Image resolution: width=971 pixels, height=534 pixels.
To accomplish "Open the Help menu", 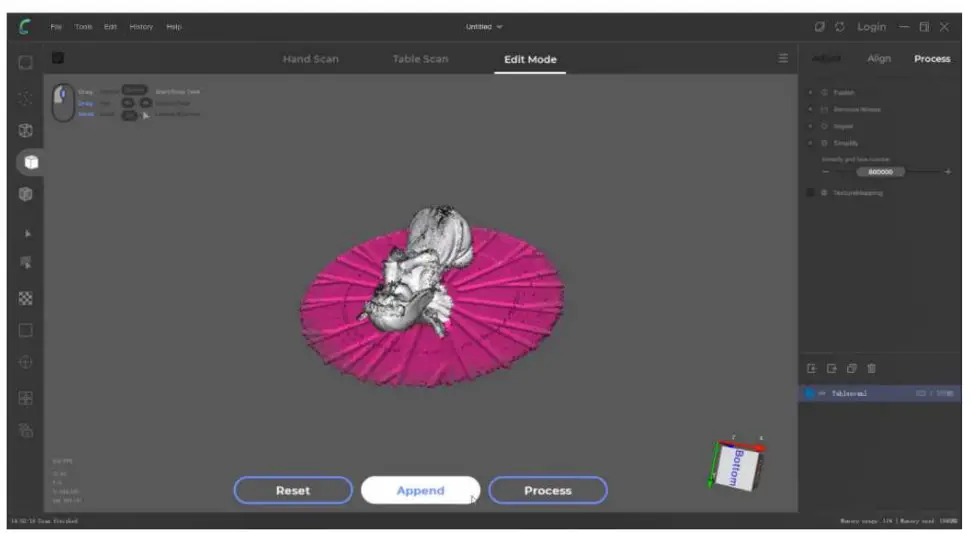I will 174,27.
